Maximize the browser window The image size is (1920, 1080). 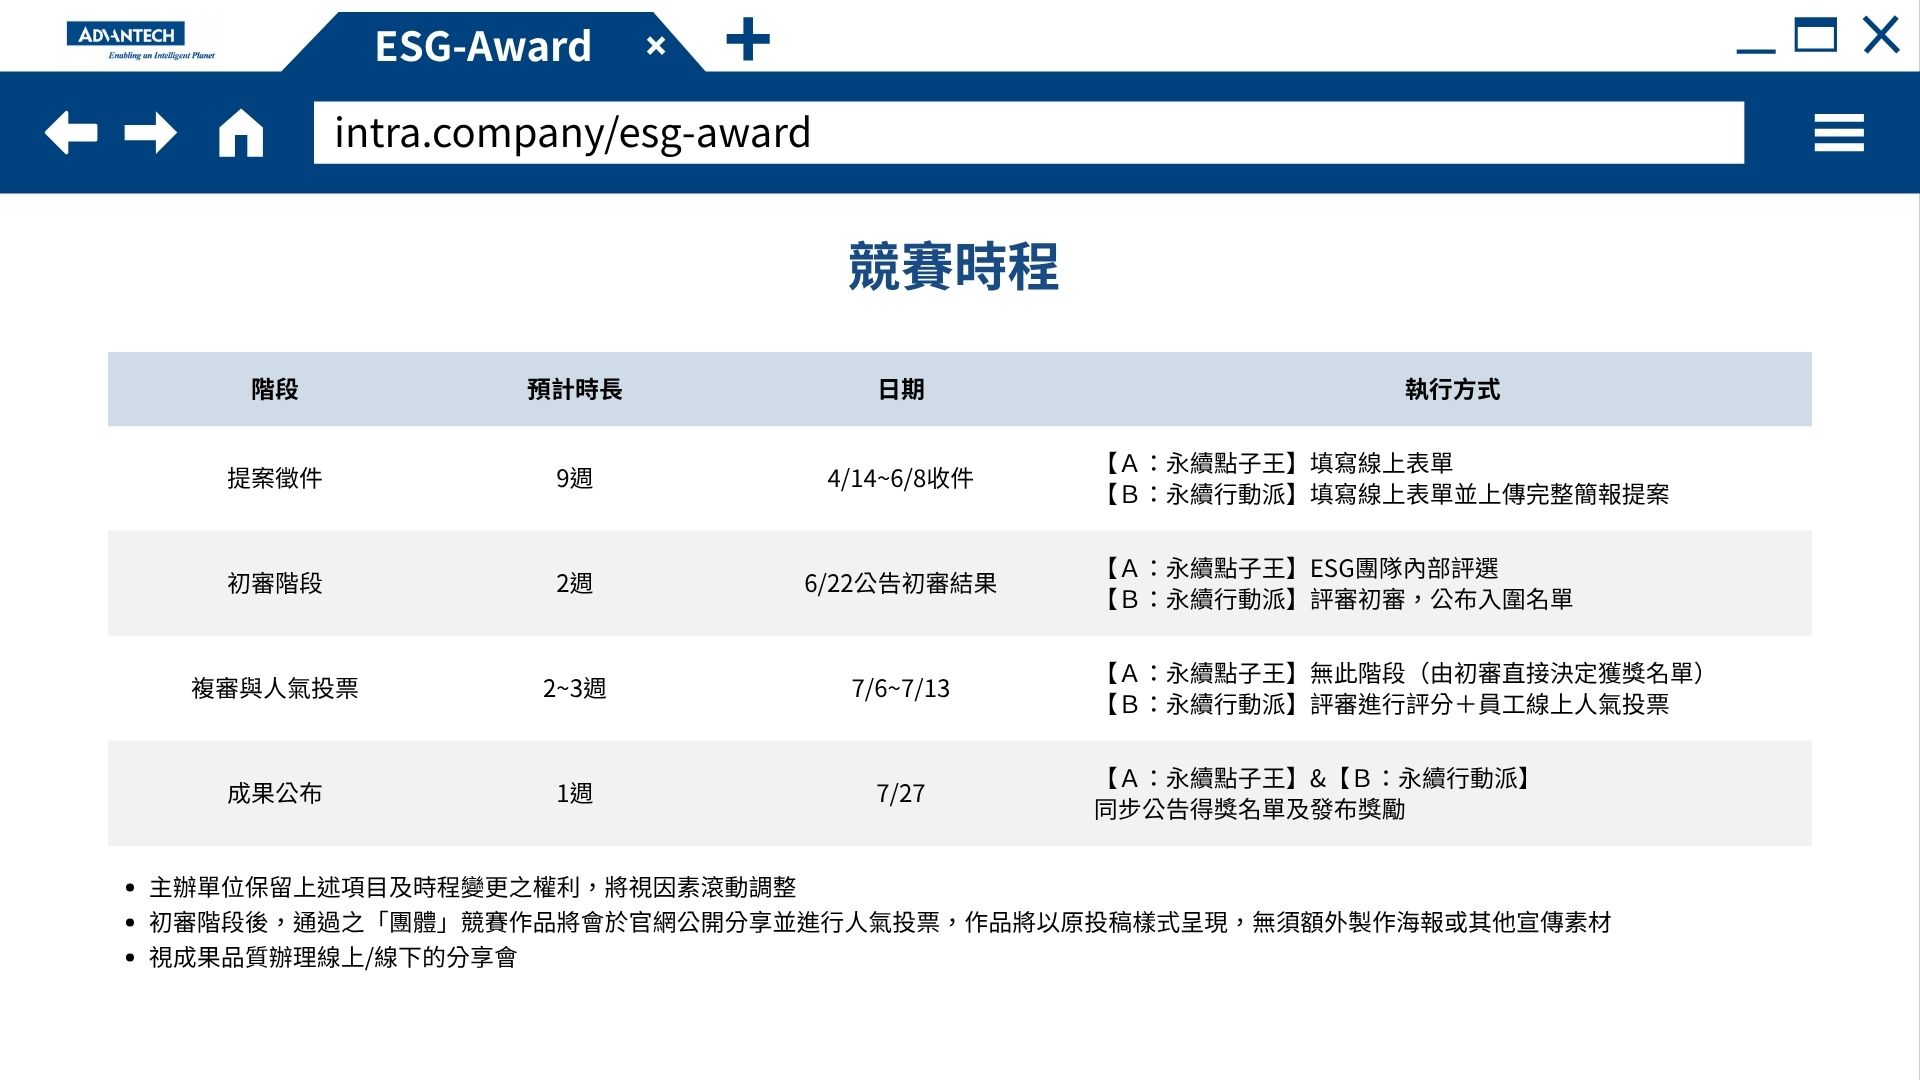pyautogui.click(x=1815, y=36)
